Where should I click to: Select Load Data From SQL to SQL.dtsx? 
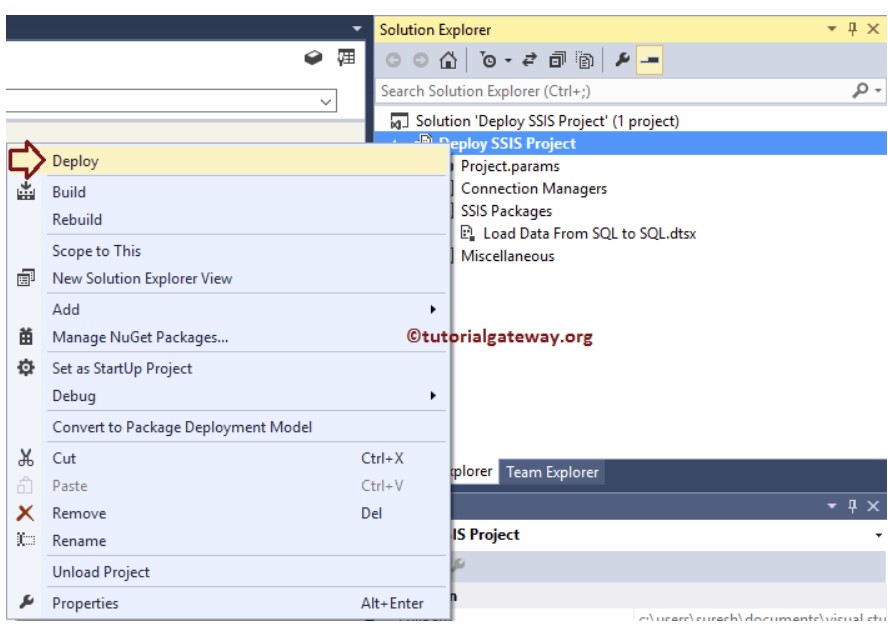pos(589,234)
